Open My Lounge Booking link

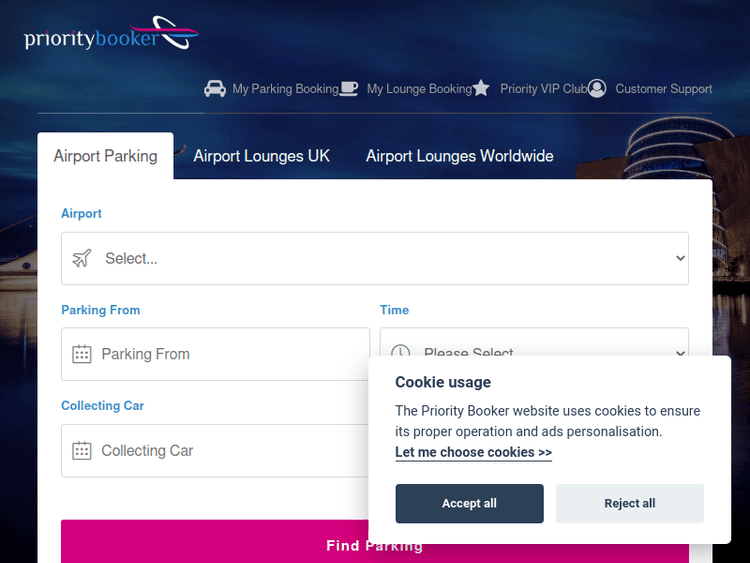tap(419, 89)
